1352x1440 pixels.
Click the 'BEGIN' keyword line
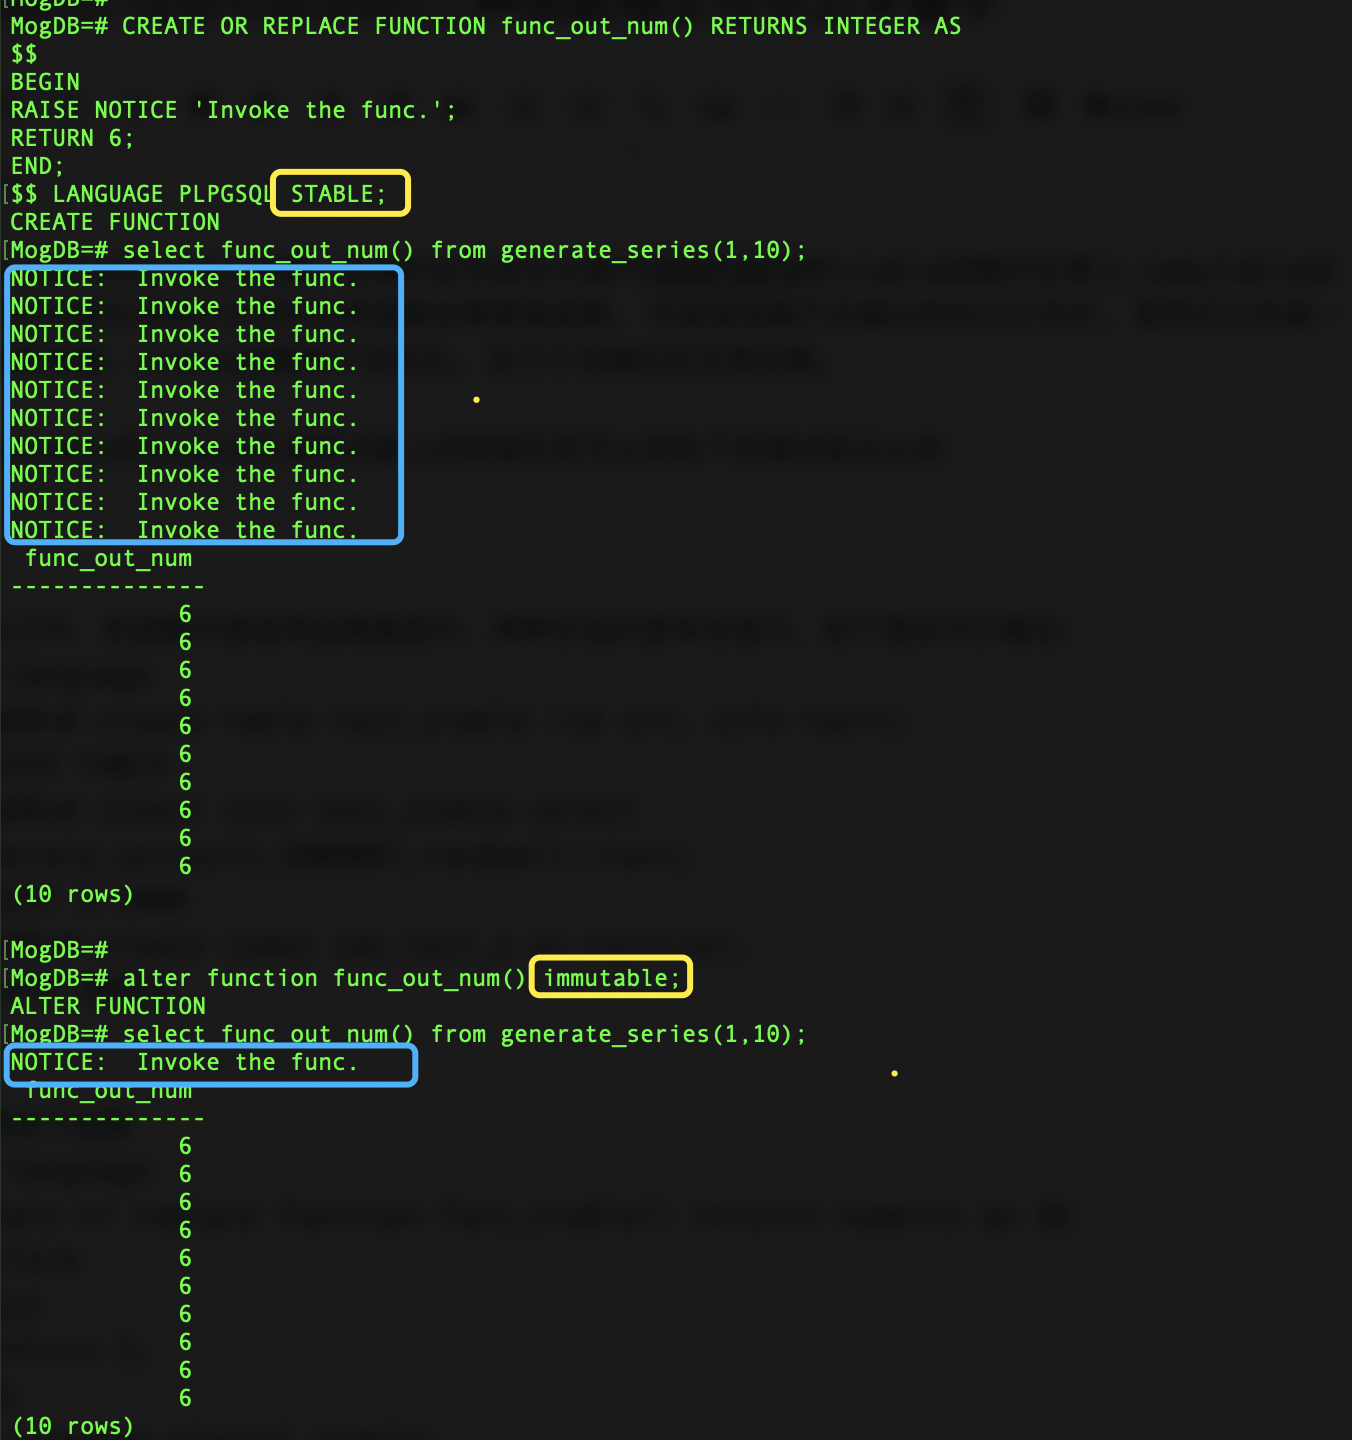click(x=45, y=82)
